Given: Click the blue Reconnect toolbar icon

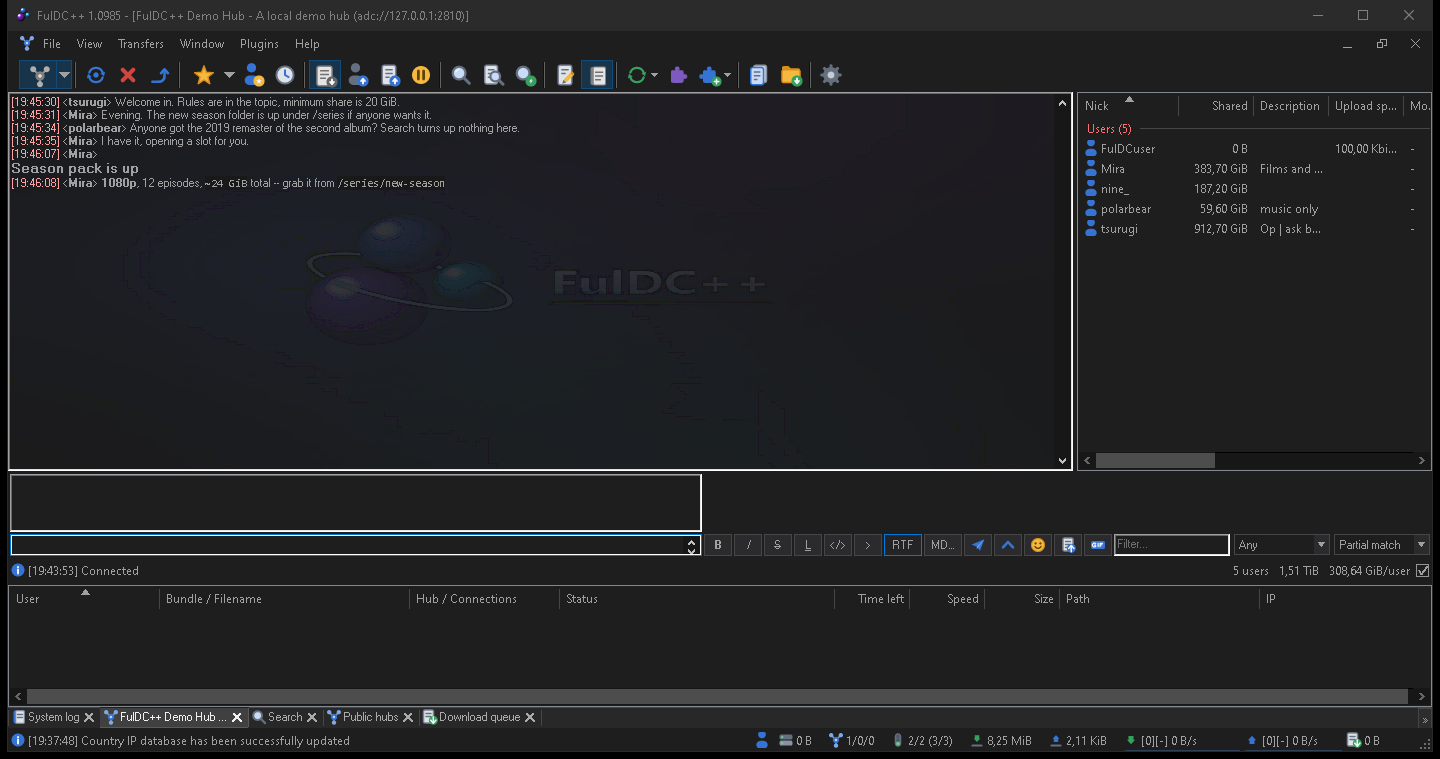Looking at the screenshot, I should click(x=96, y=75).
